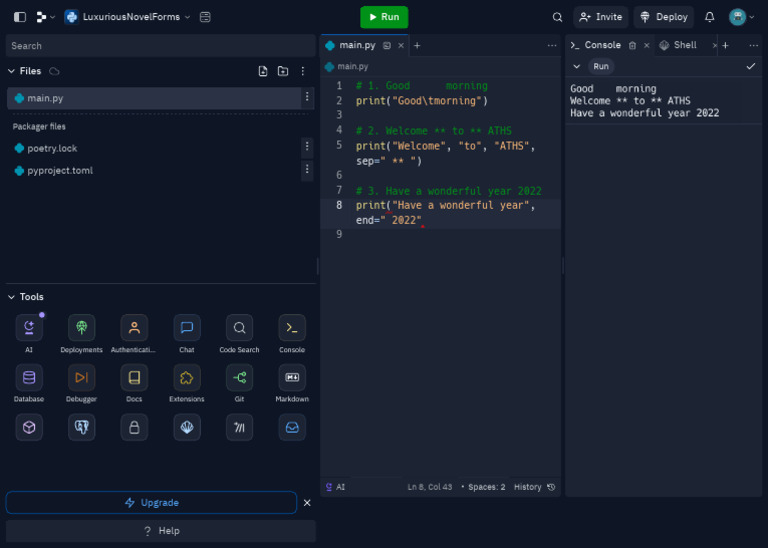Image resolution: width=768 pixels, height=548 pixels.
Task: Open the Extensions tool
Action: pos(186,377)
